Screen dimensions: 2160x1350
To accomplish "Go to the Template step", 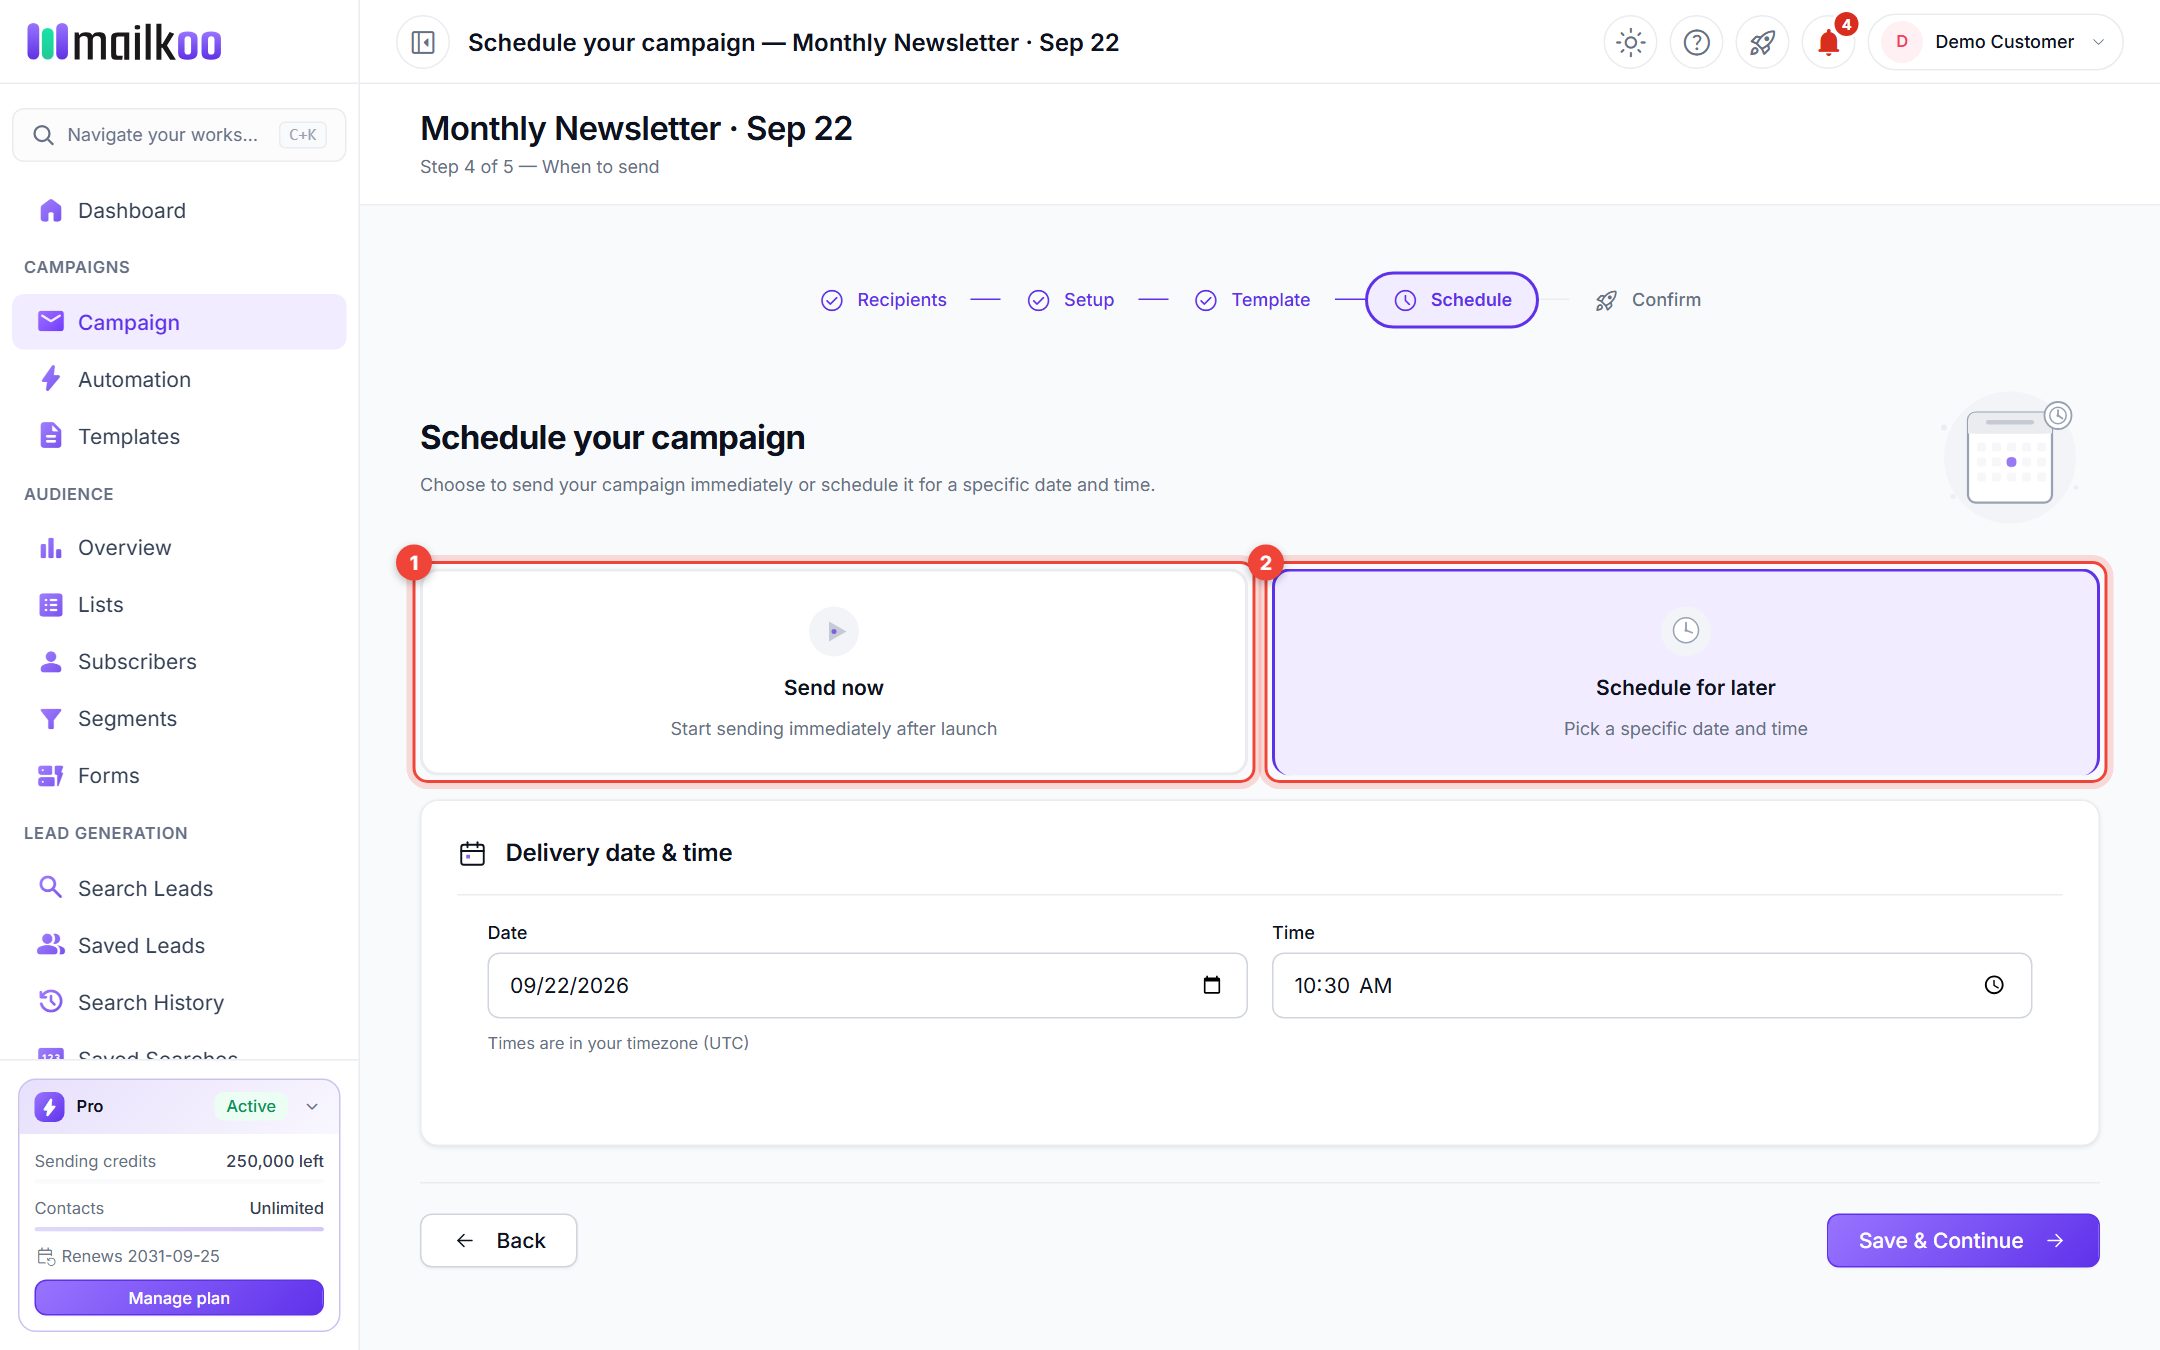I will 1252,300.
